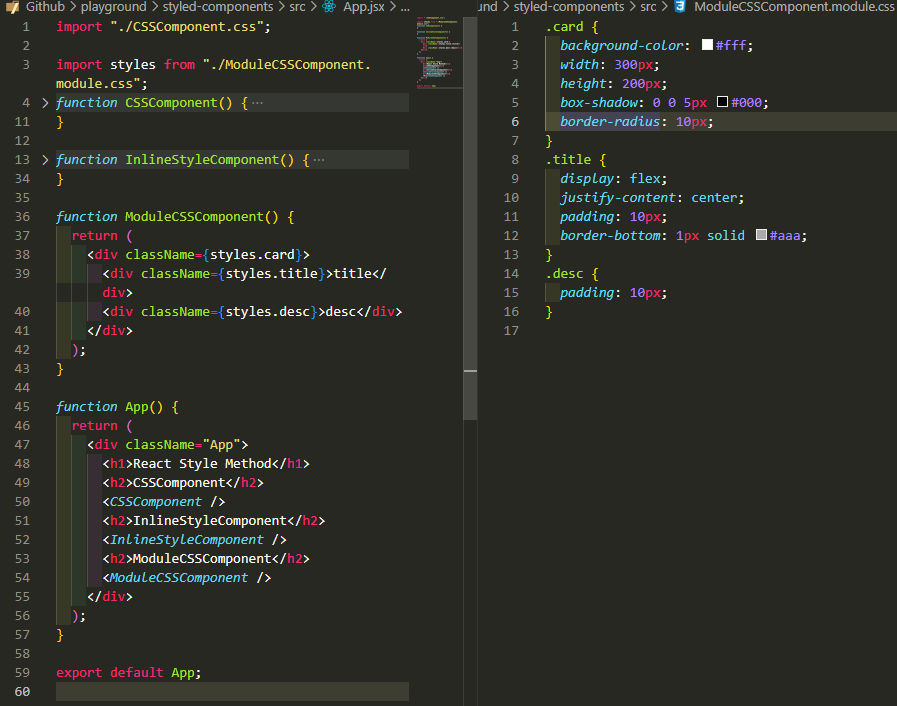Click the background-color property name
The height and width of the screenshot is (706, 897).
pyautogui.click(x=622, y=46)
